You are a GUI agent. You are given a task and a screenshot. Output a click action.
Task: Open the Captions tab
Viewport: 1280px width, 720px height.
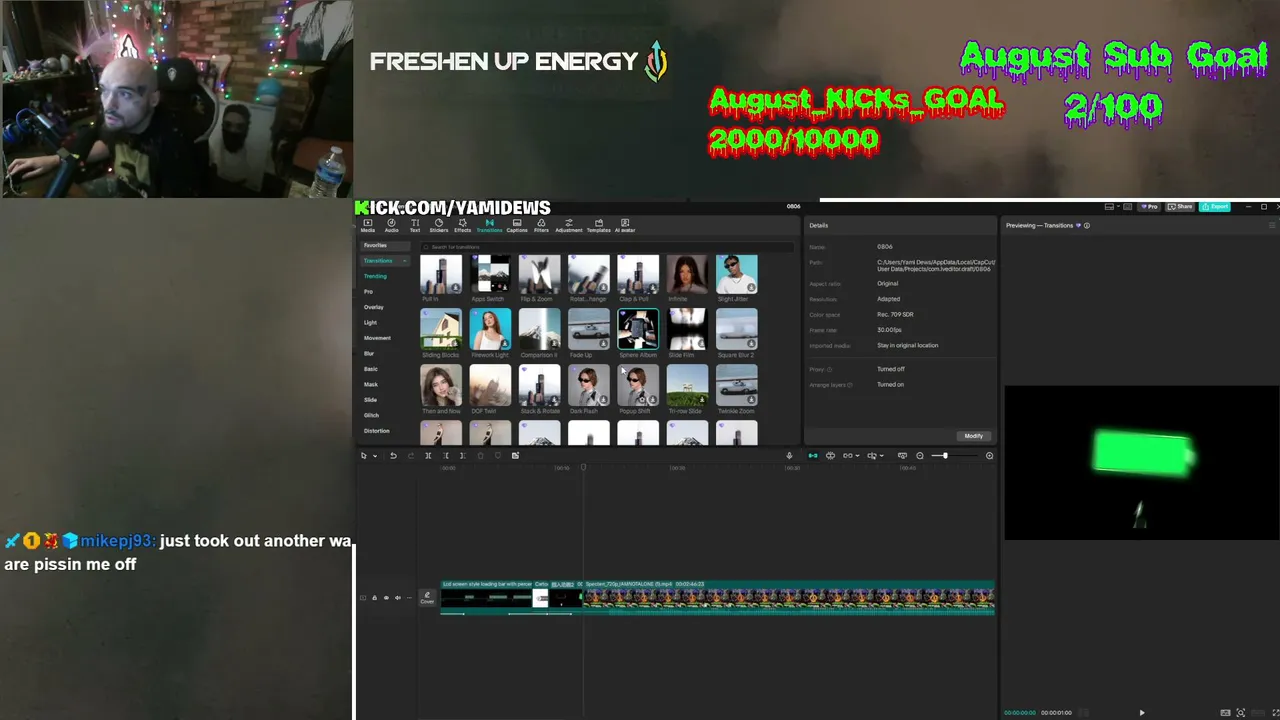coord(516,226)
